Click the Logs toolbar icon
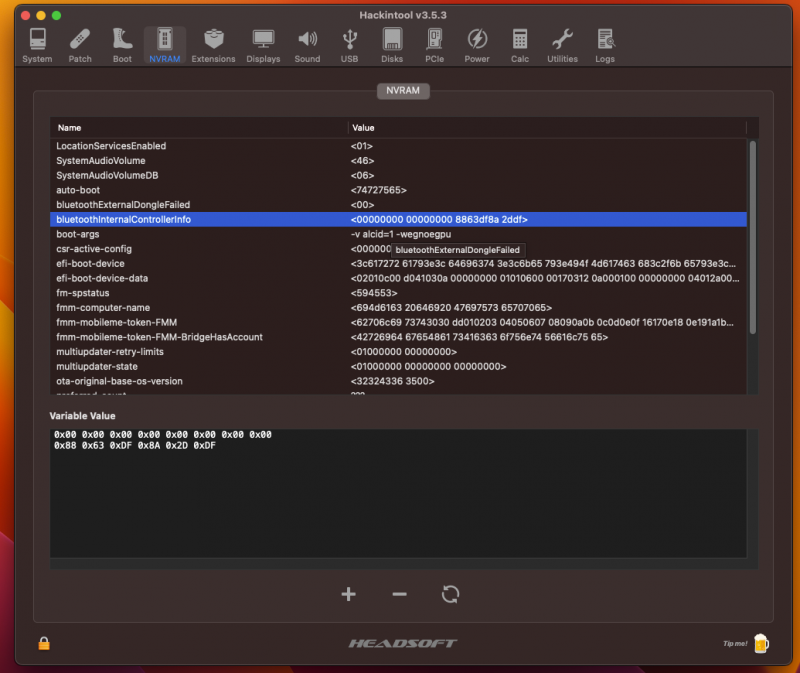Image resolution: width=800 pixels, height=673 pixels. tap(605, 40)
